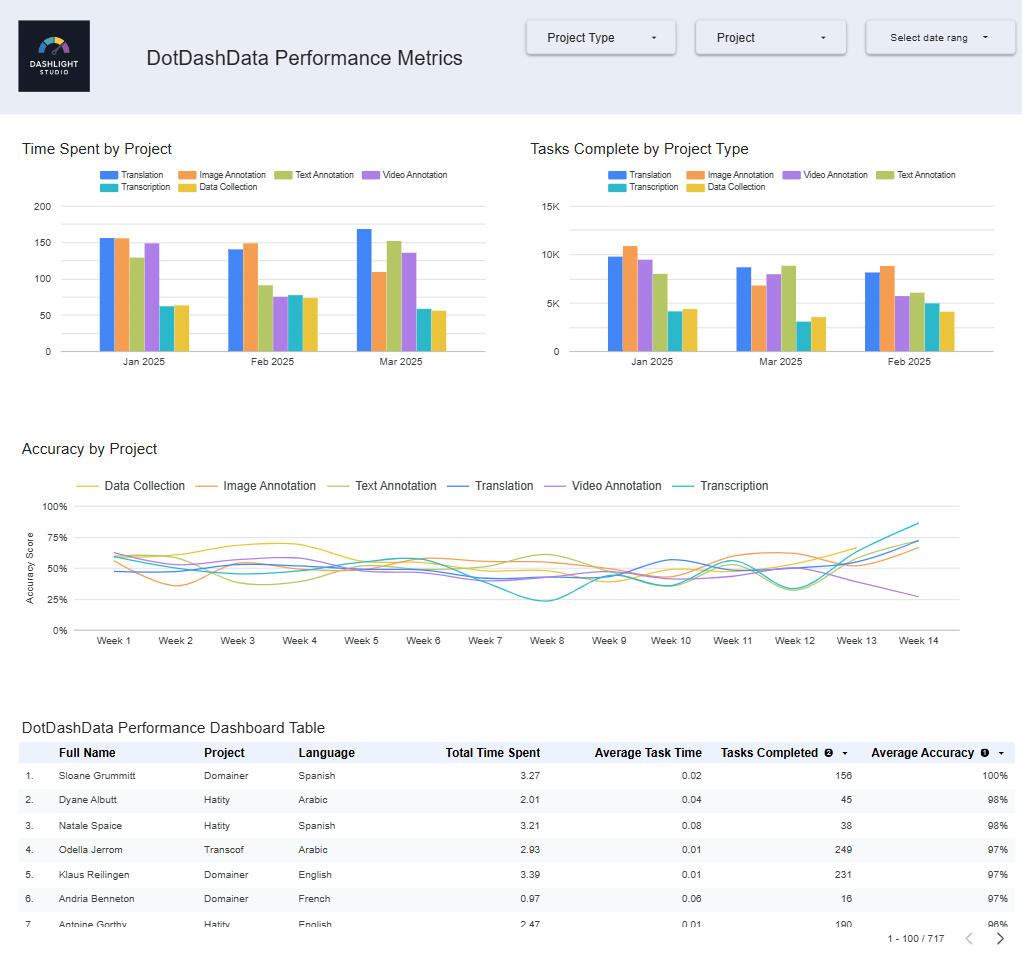Sort table by Full Name column
Viewport: 1022px width, 955px height.
(x=87, y=753)
